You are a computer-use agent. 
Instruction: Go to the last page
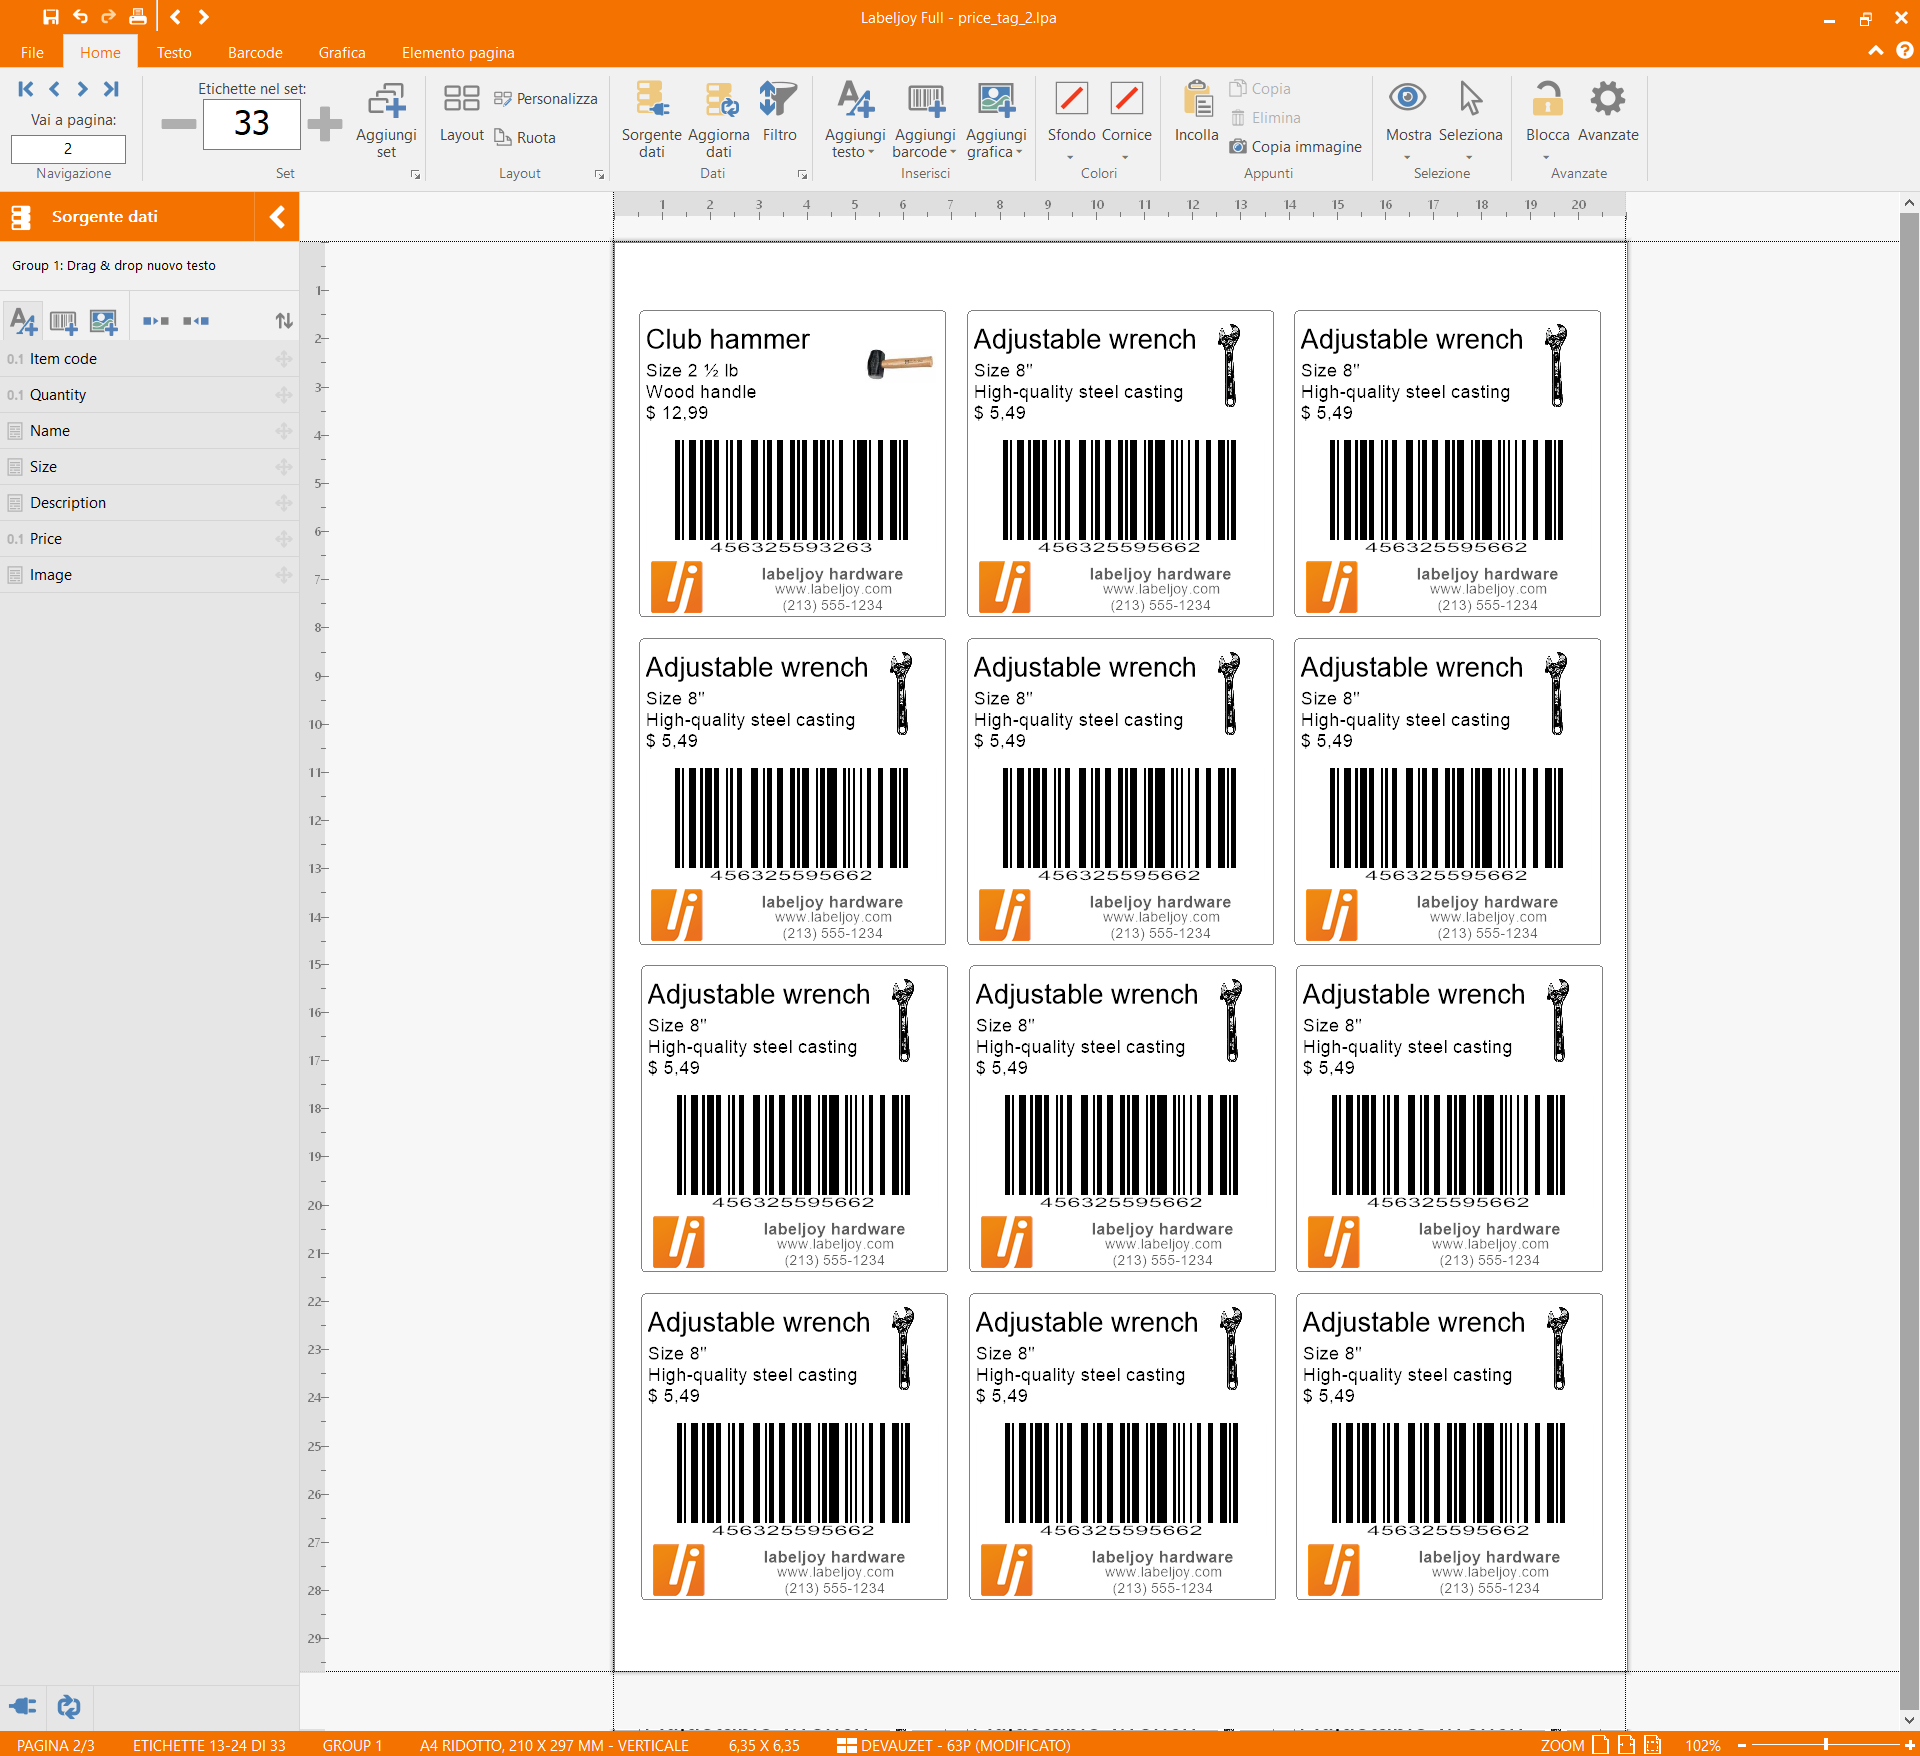(112, 89)
